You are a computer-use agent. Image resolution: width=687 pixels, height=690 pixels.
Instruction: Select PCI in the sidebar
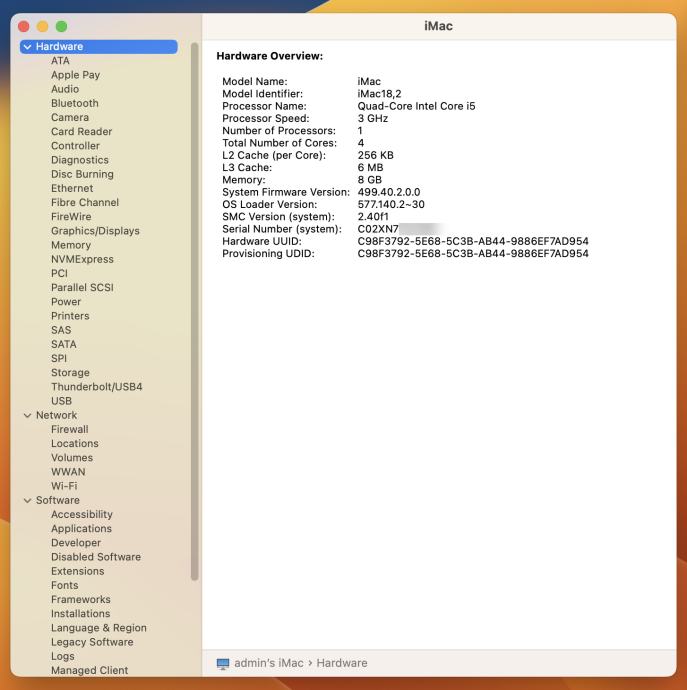59,273
